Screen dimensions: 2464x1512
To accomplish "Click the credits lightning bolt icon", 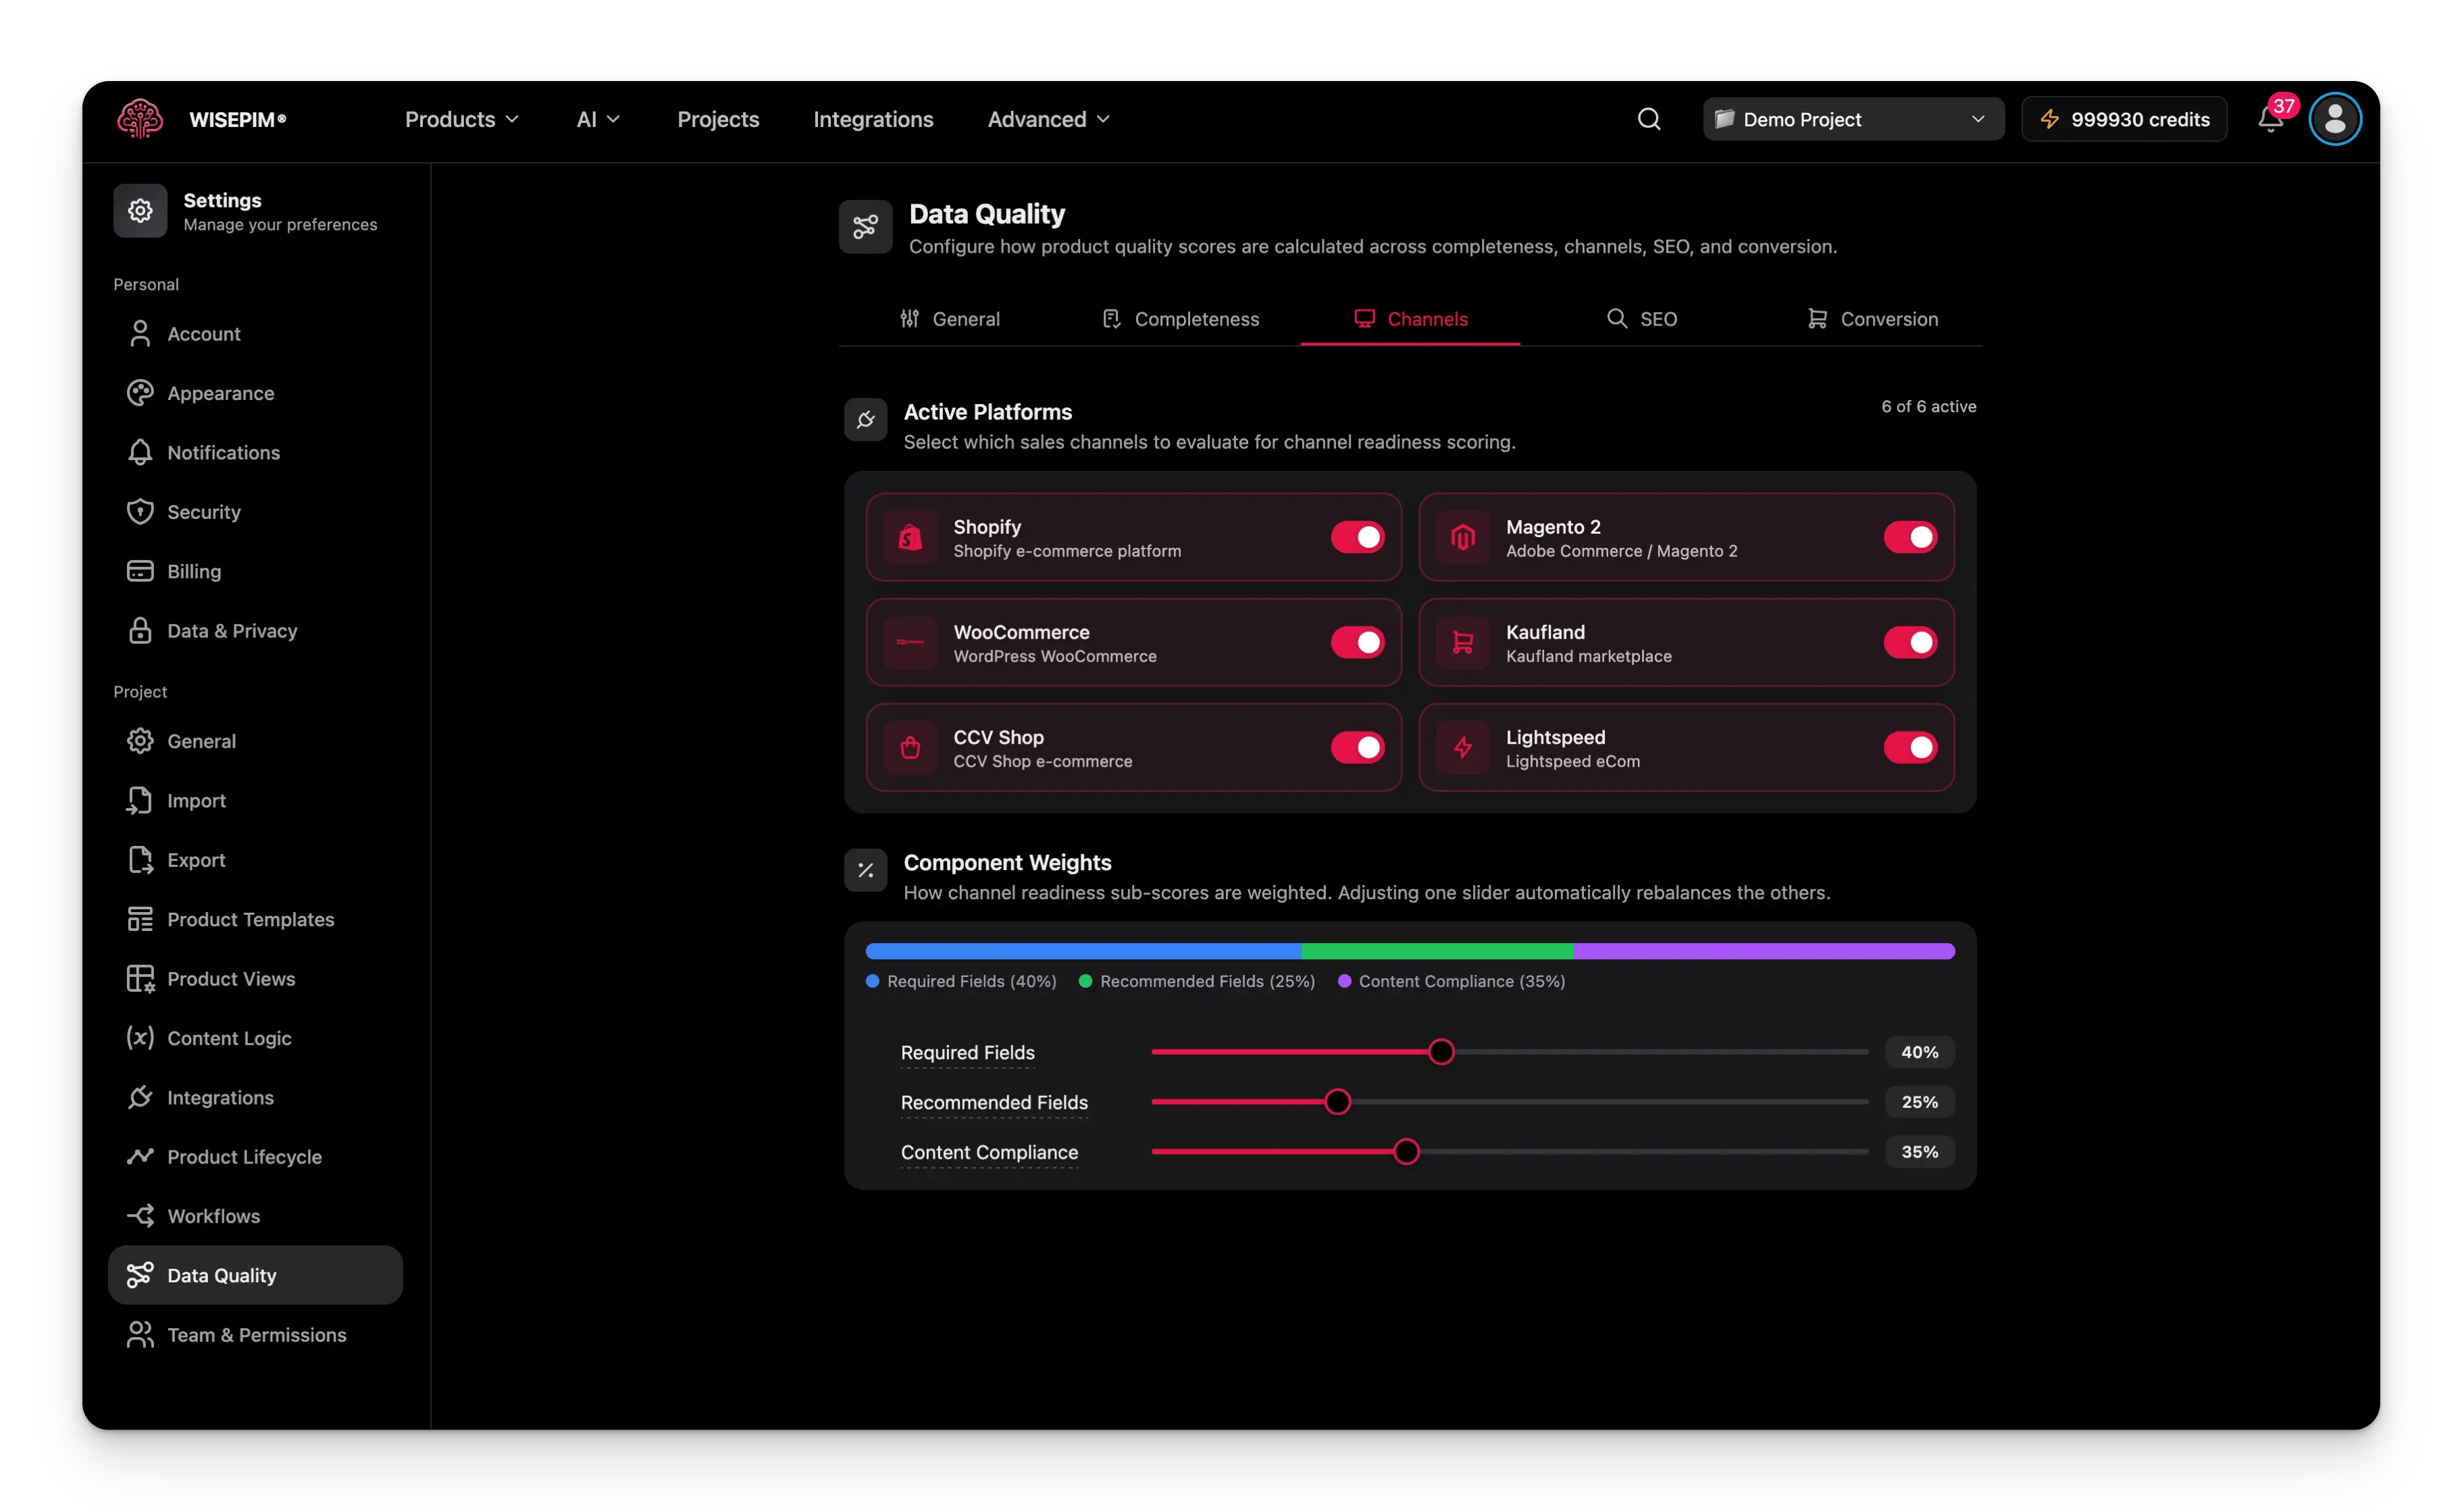I will [2050, 119].
